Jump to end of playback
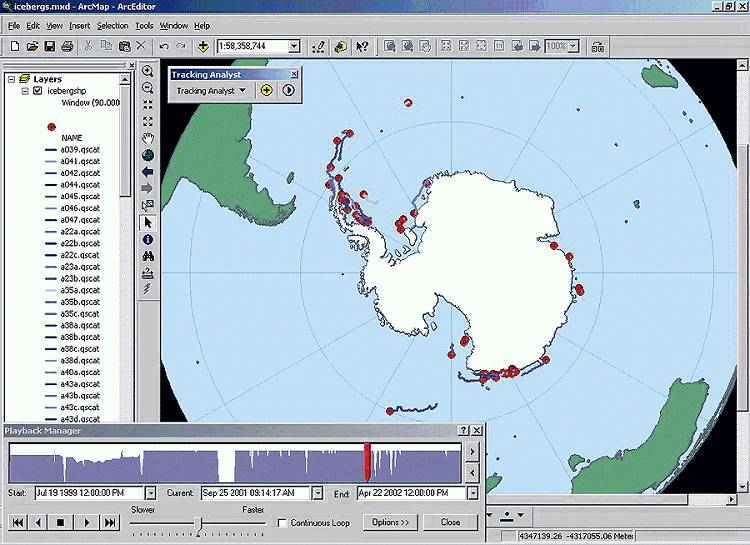Screen dimensions: 750x545 [109, 523]
